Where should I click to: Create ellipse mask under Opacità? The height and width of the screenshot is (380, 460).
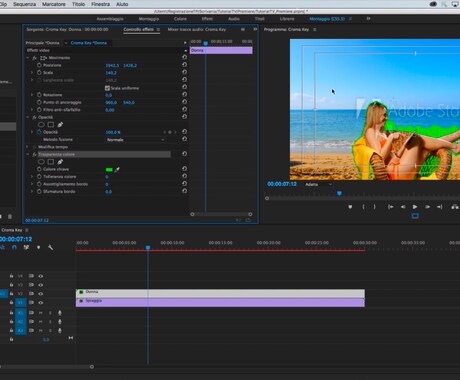(41, 125)
